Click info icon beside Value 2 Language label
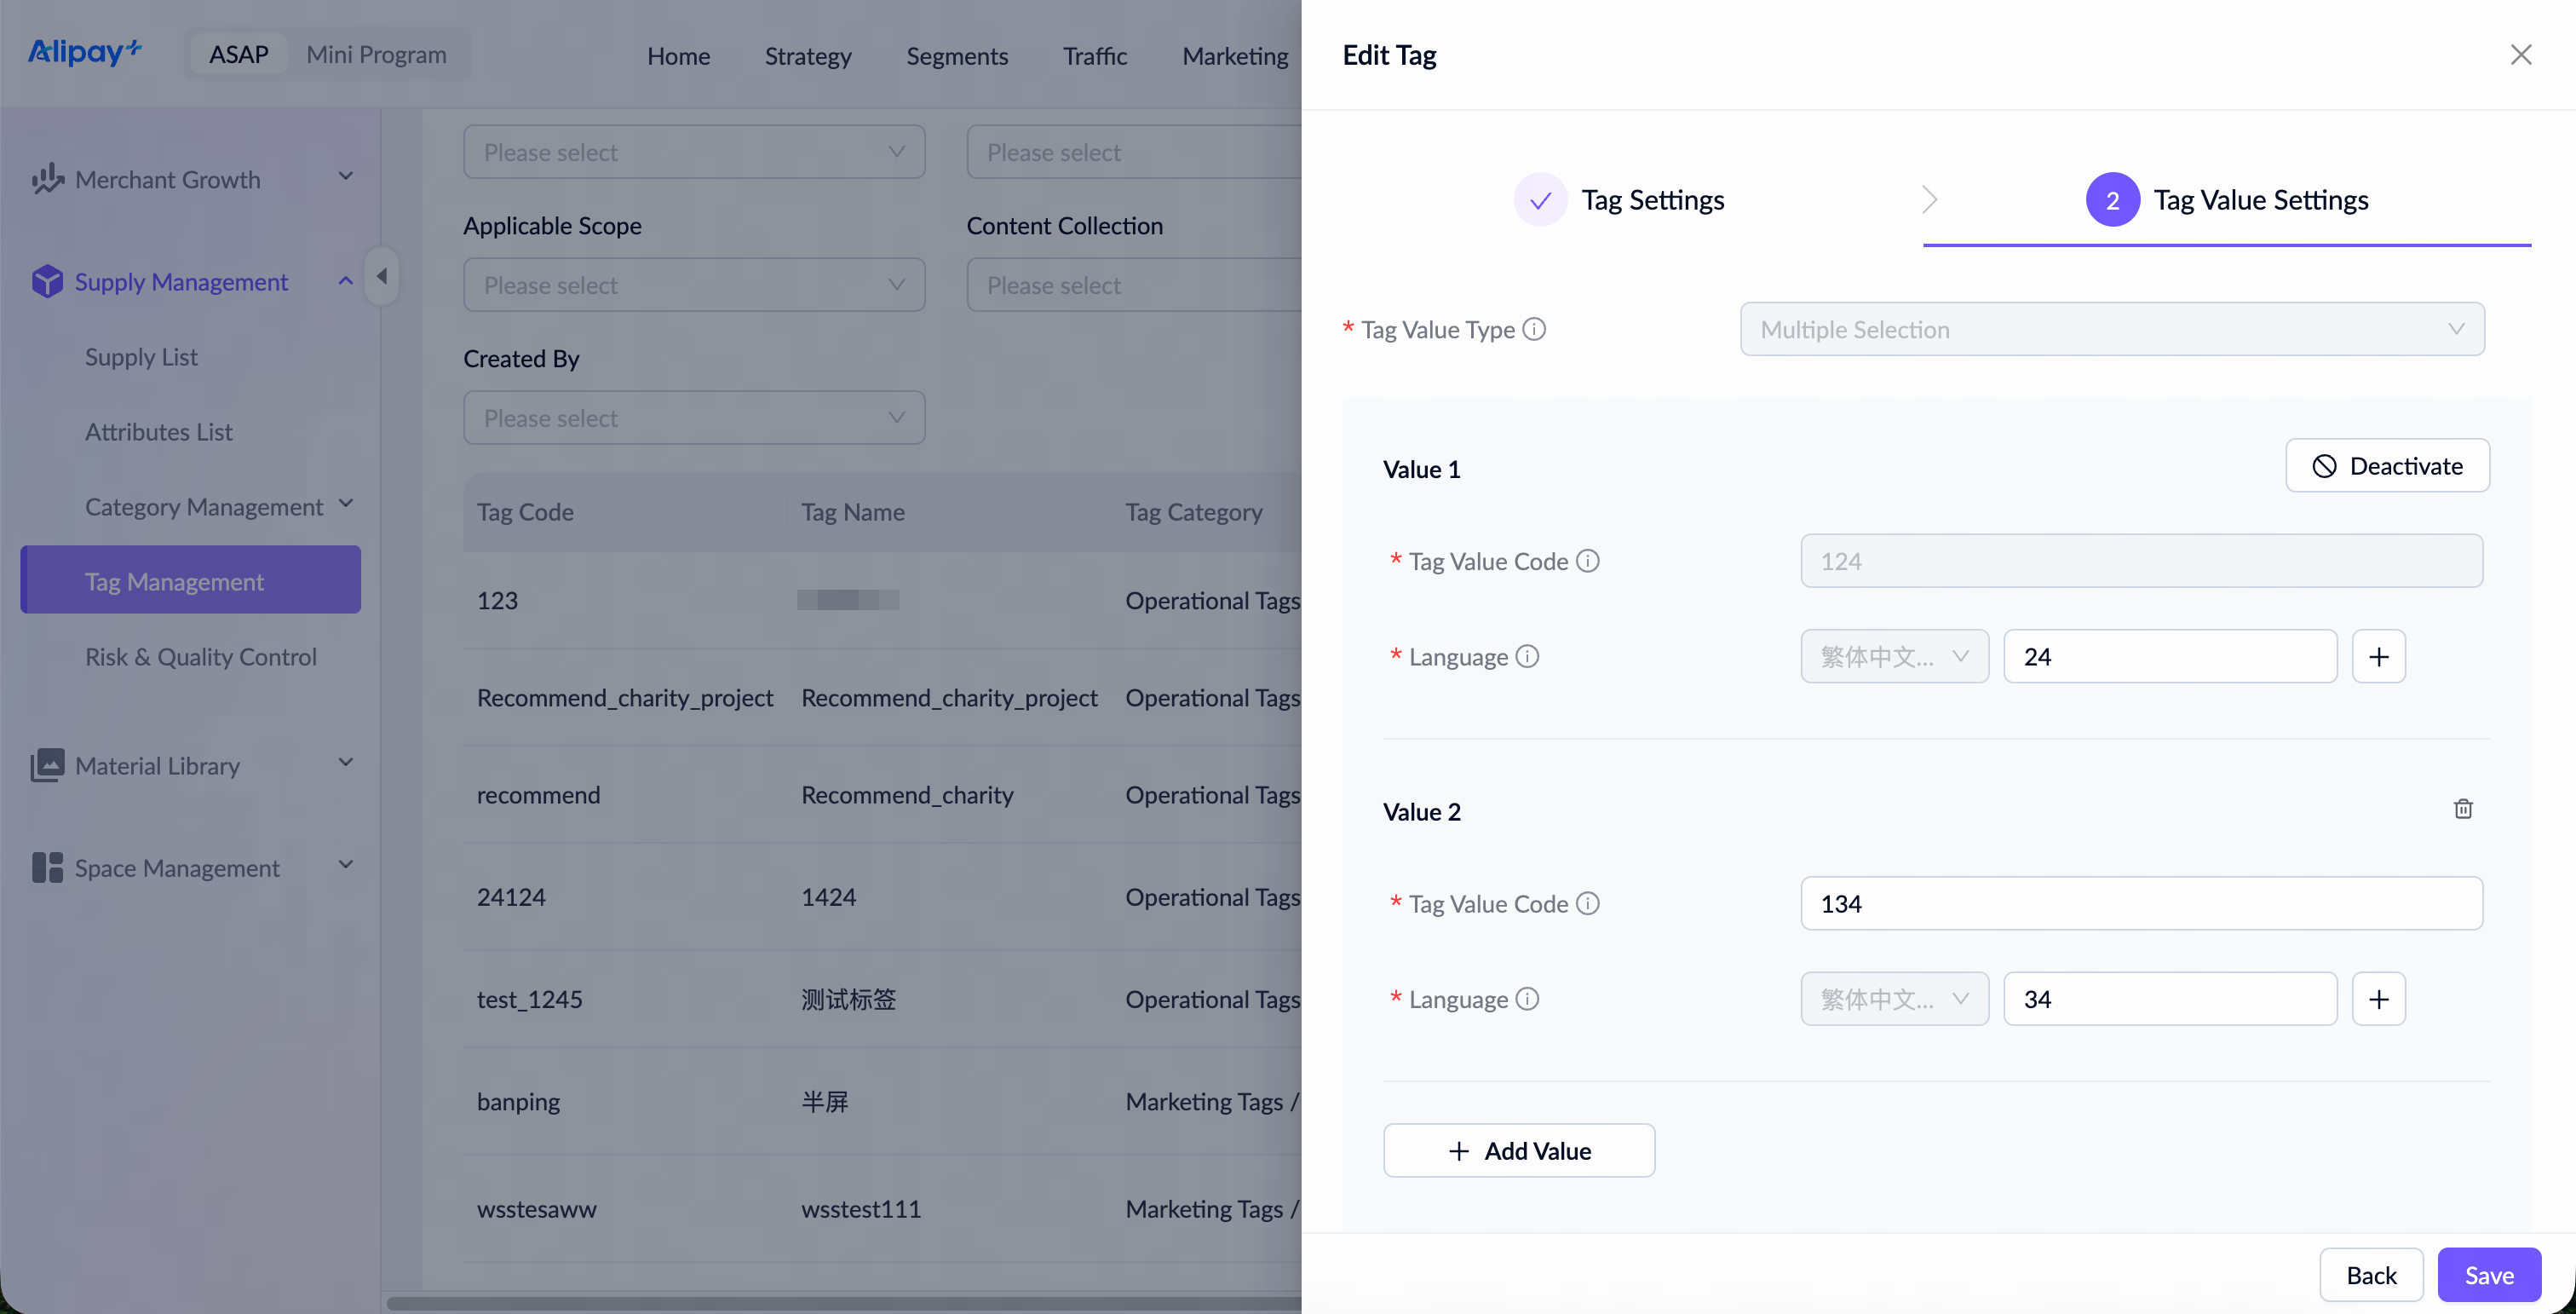This screenshot has width=2576, height=1314. click(1527, 999)
